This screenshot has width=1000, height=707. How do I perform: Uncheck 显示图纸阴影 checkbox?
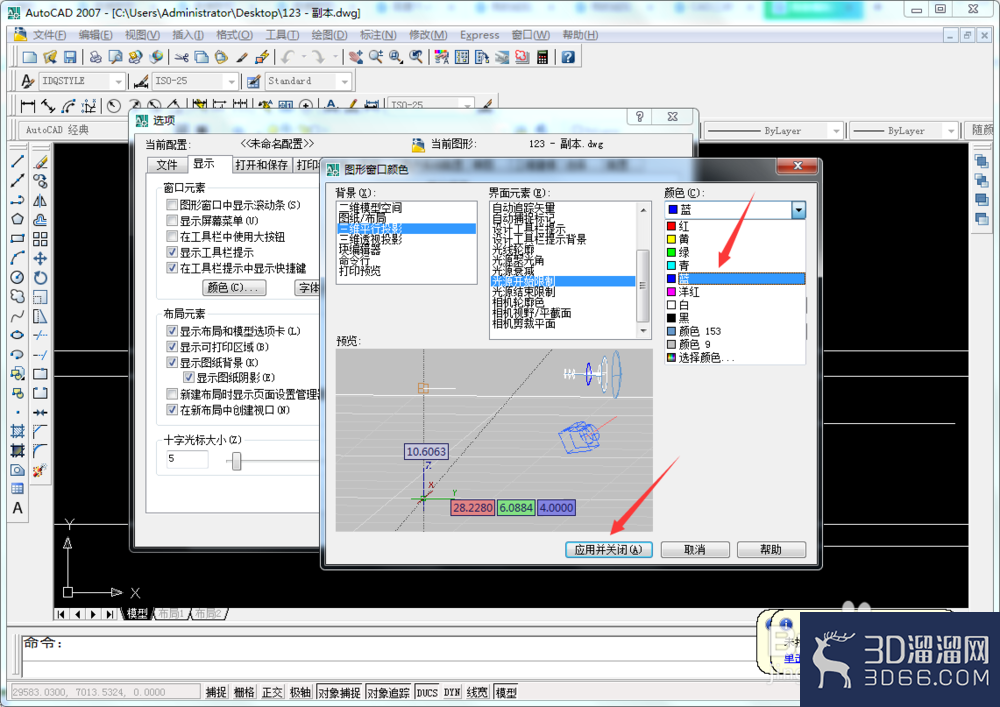pos(188,377)
